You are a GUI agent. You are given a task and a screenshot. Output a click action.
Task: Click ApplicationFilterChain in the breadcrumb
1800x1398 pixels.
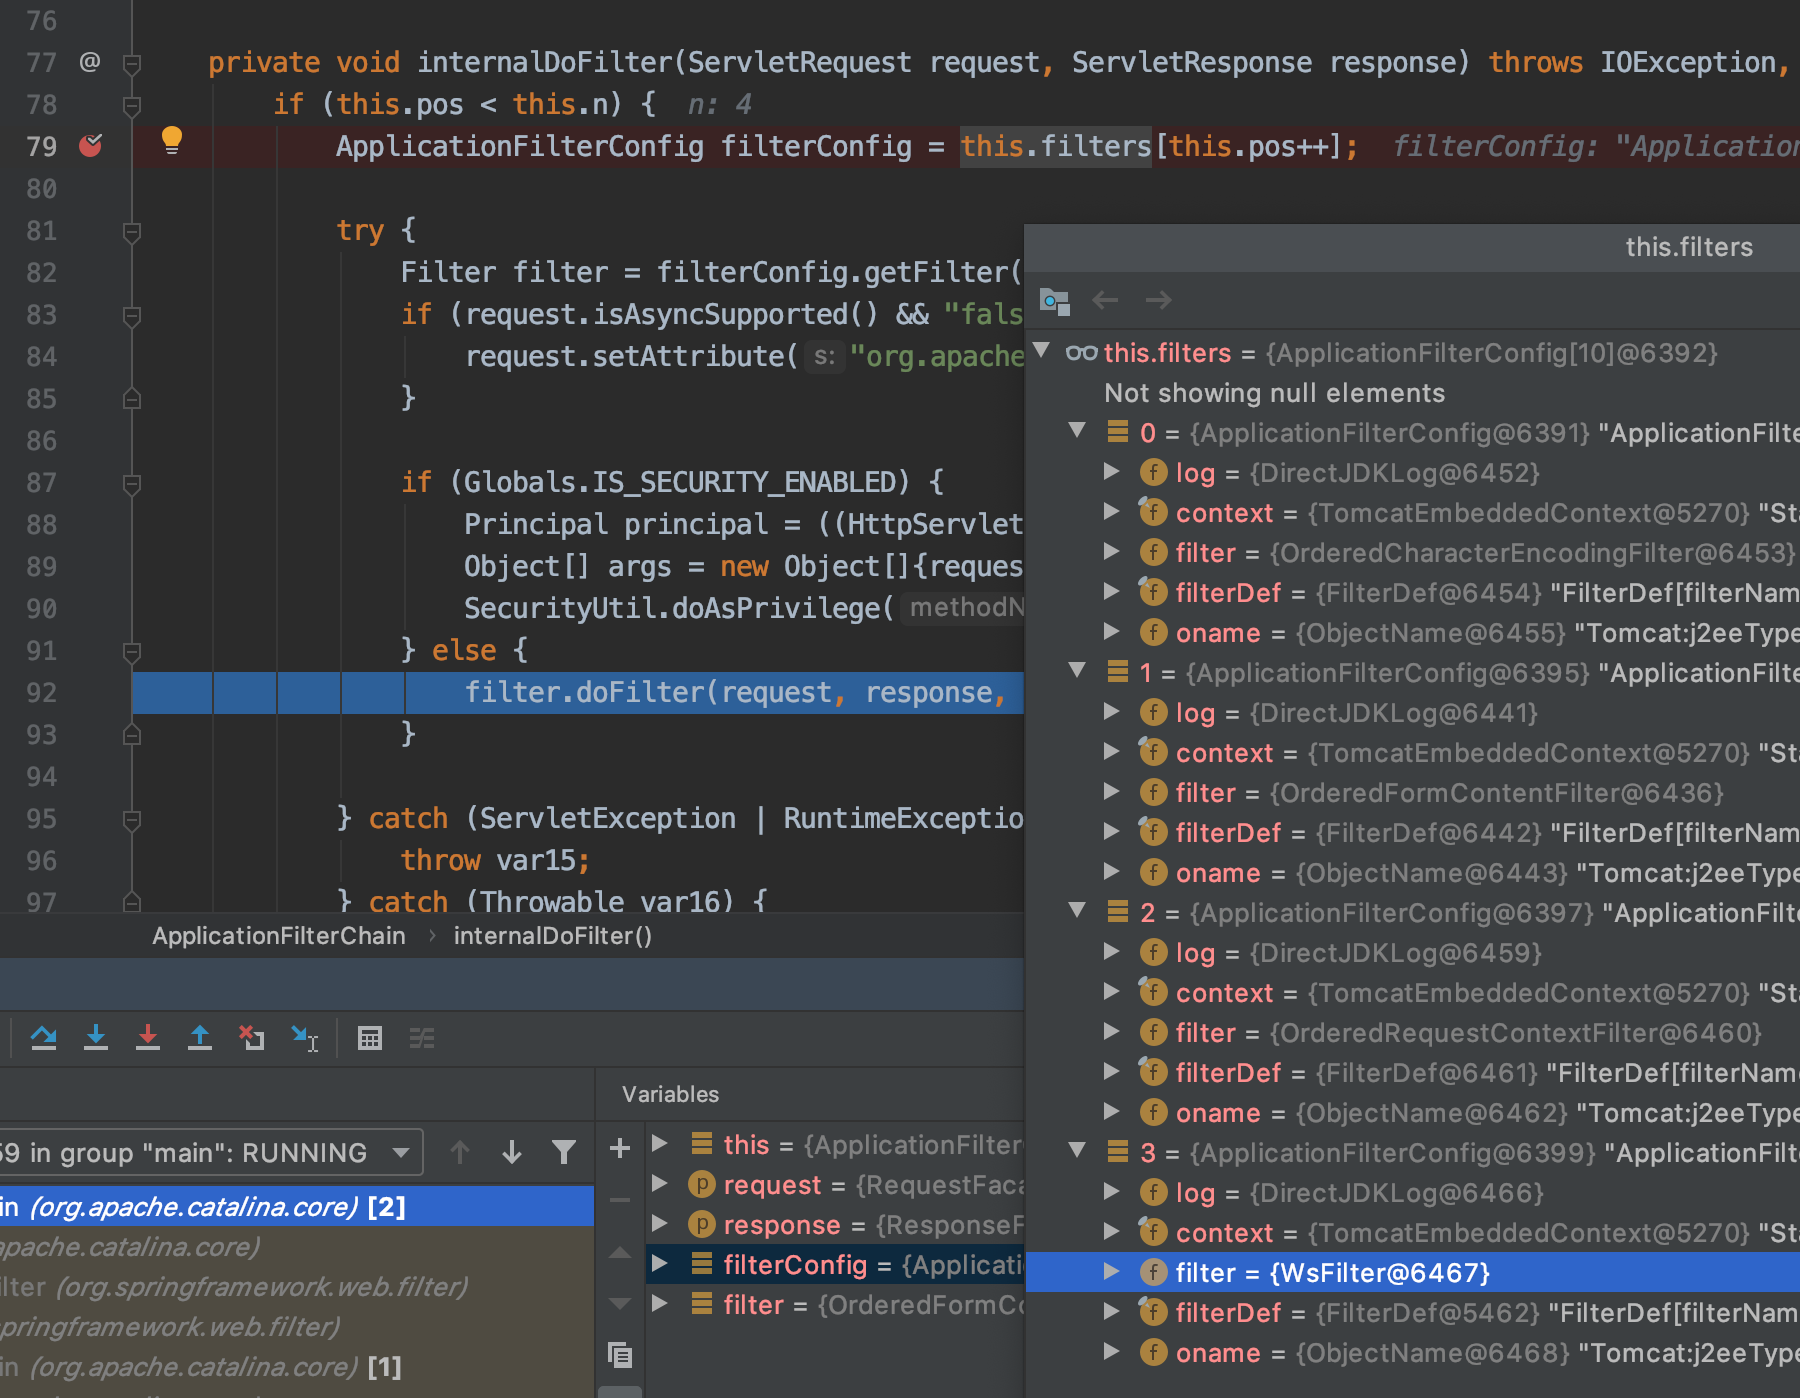pos(279,936)
